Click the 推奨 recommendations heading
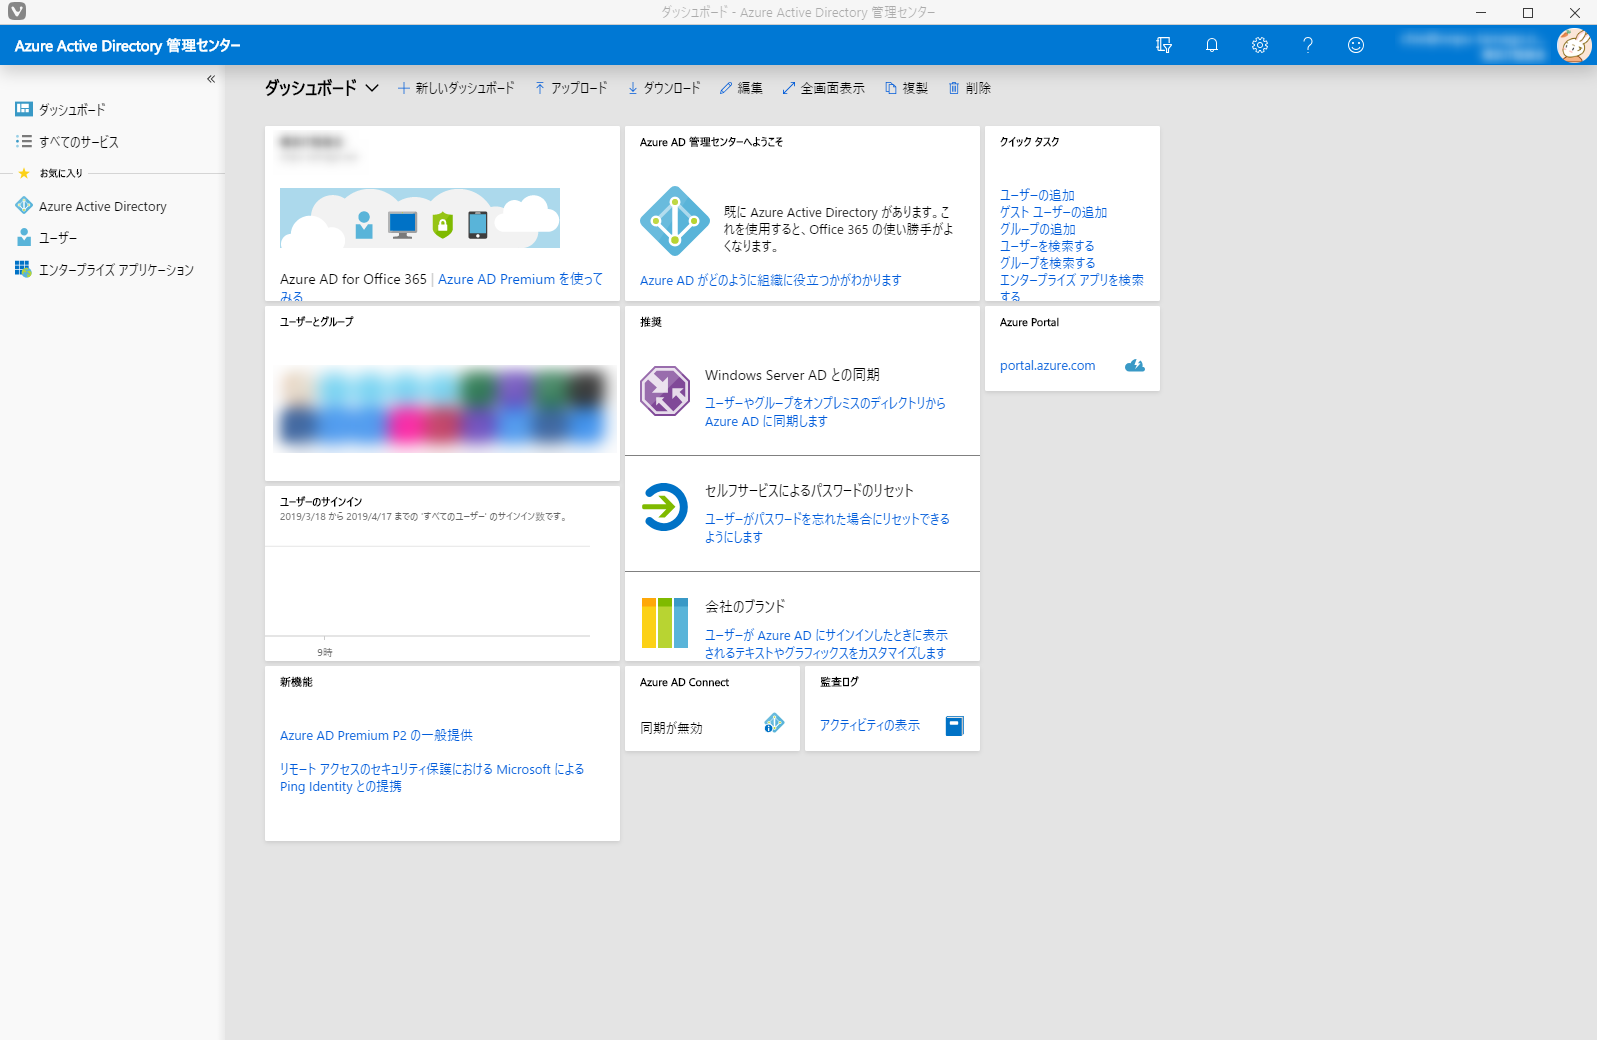 [x=651, y=322]
